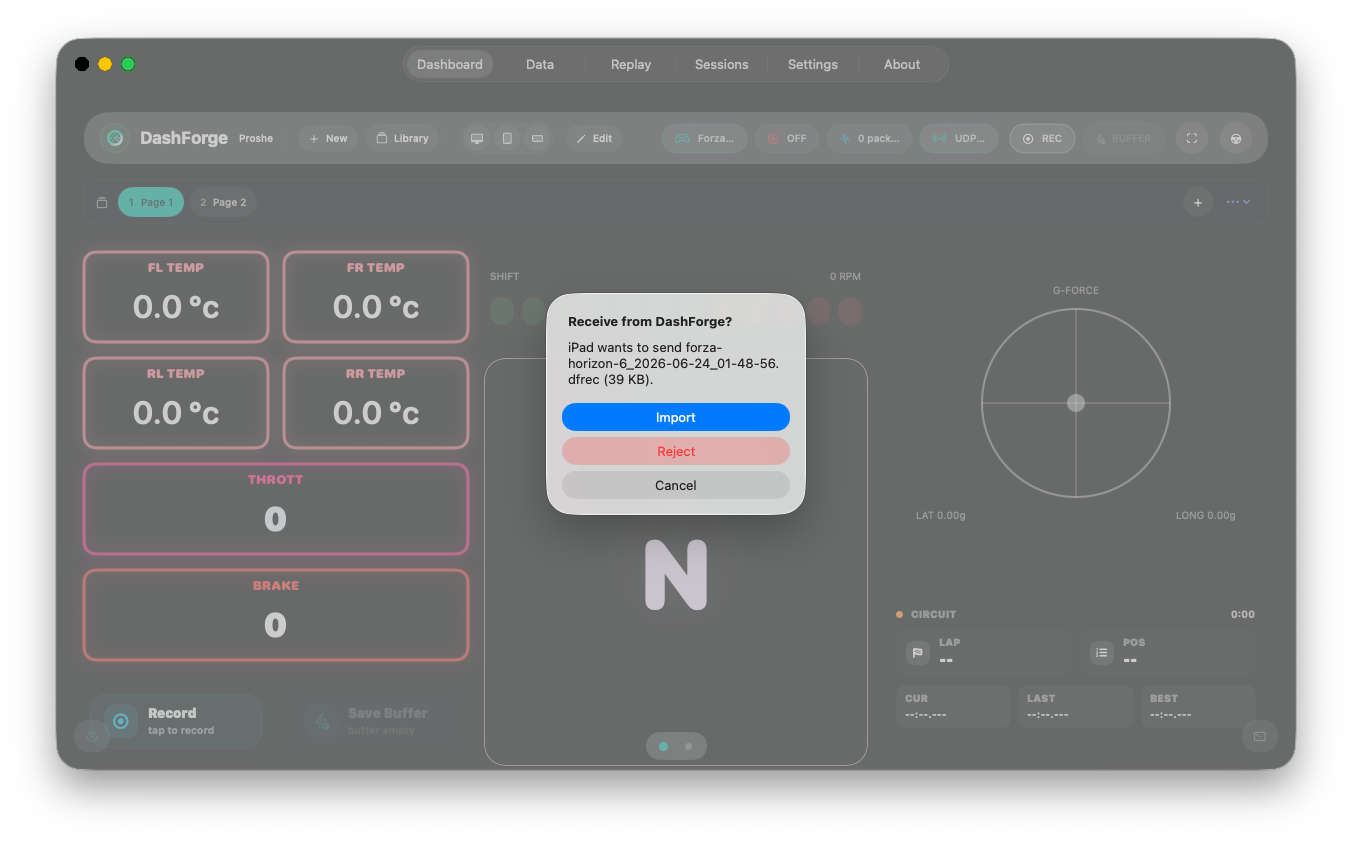1352x844 pixels.
Task: Open the Sessions tab
Action: [x=722, y=64]
